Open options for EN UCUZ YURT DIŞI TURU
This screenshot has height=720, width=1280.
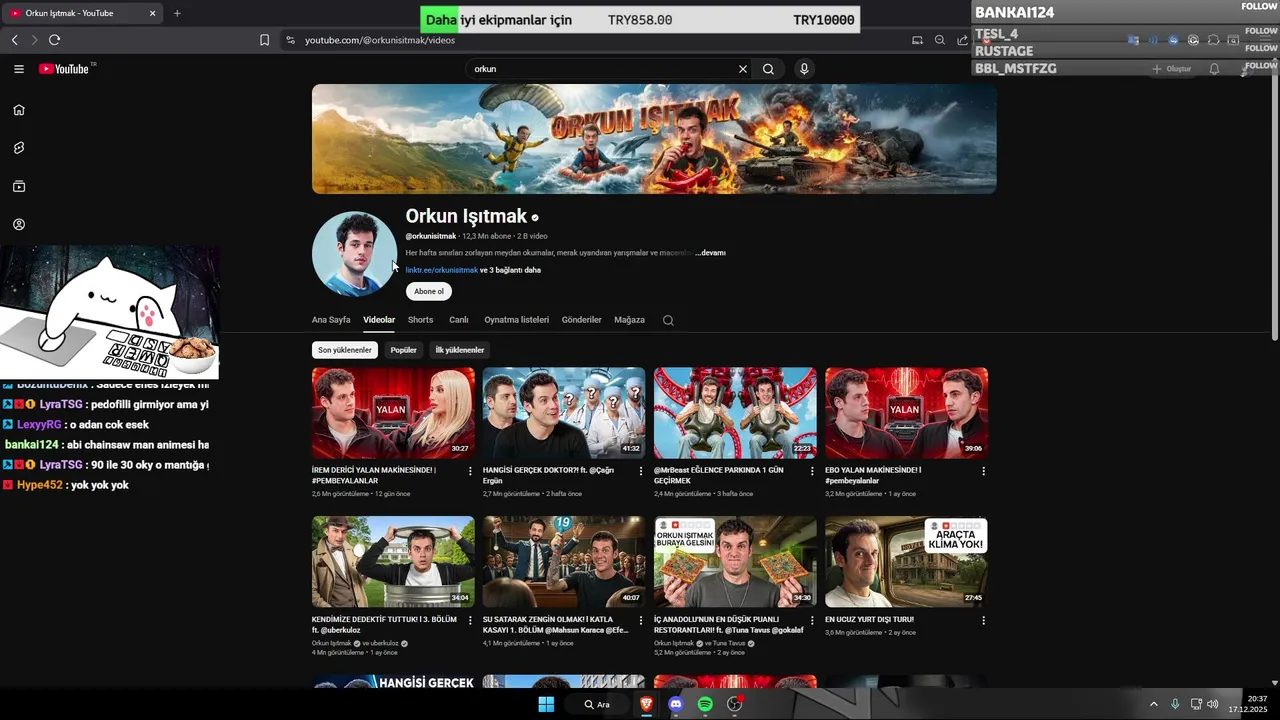click(983, 620)
